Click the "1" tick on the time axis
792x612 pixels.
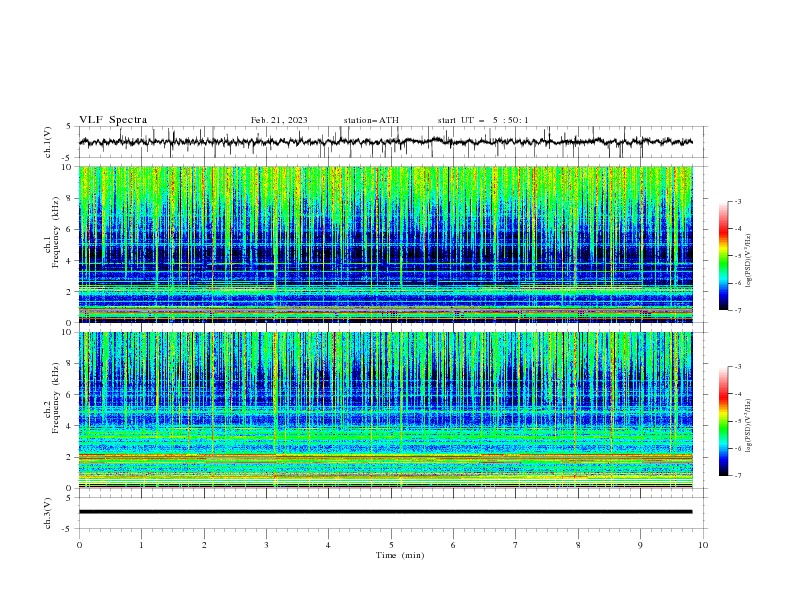141,545
